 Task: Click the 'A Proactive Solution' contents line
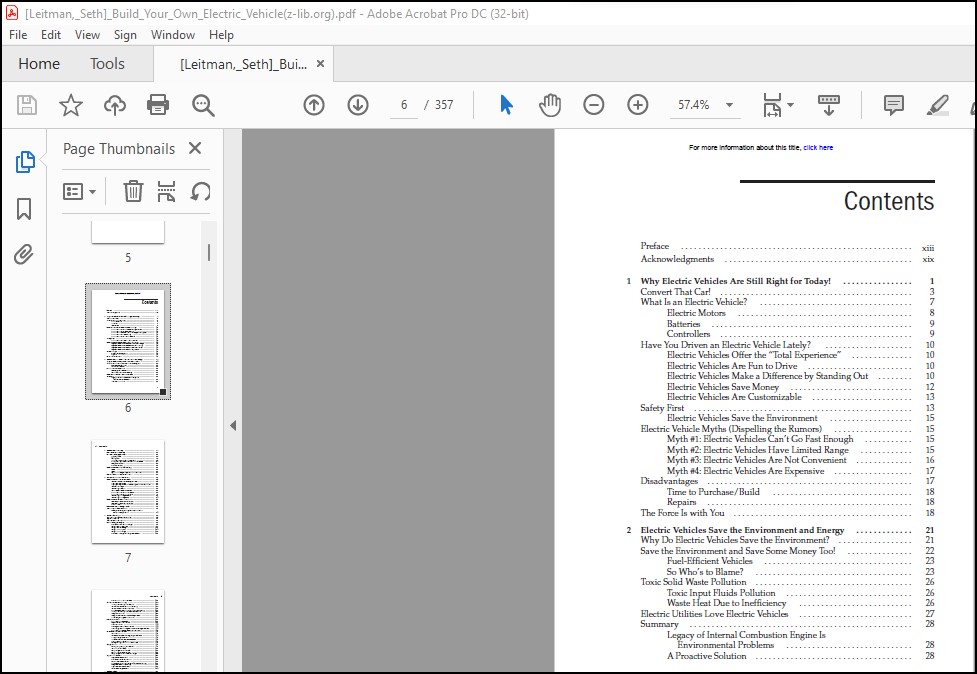pos(706,656)
